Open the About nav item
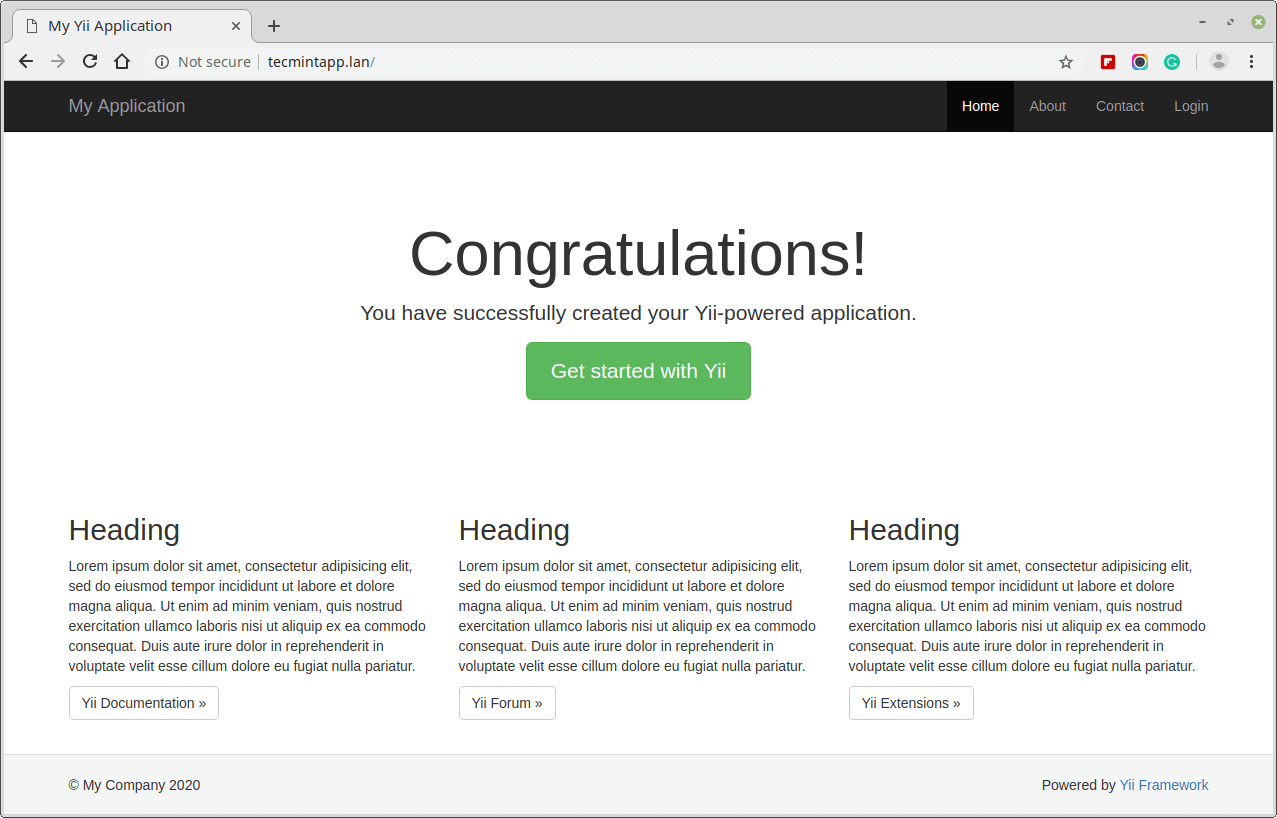Image resolution: width=1277 pixels, height=818 pixels. point(1047,106)
